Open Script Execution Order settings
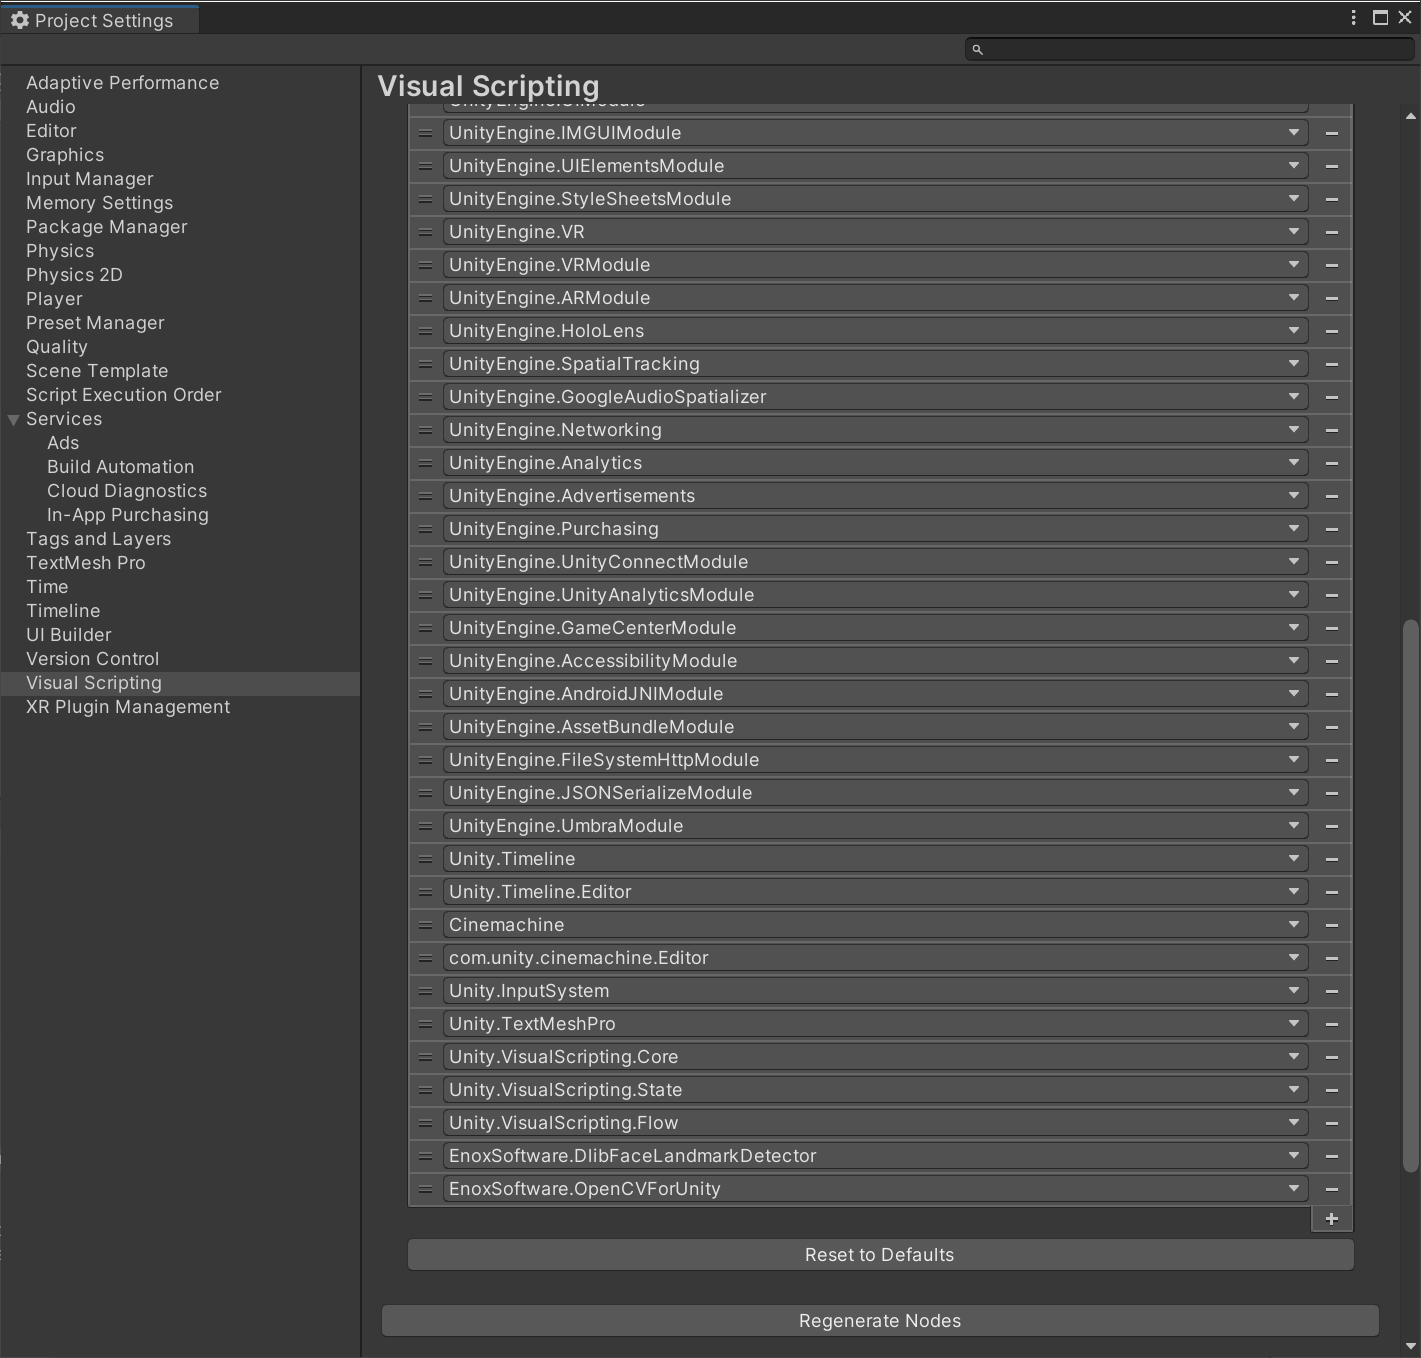This screenshot has width=1421, height=1358. coord(124,395)
